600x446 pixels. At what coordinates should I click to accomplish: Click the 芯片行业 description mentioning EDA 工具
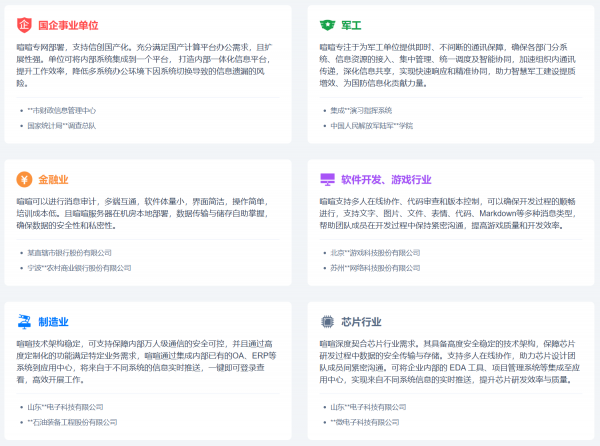pos(450,361)
